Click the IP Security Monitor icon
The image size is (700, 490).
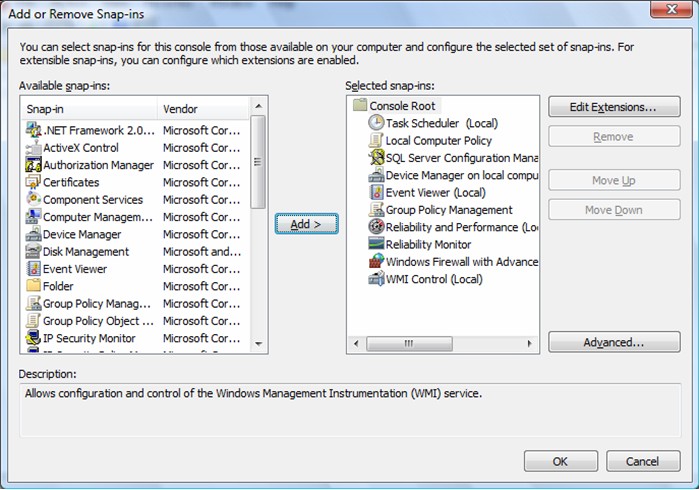(33, 338)
